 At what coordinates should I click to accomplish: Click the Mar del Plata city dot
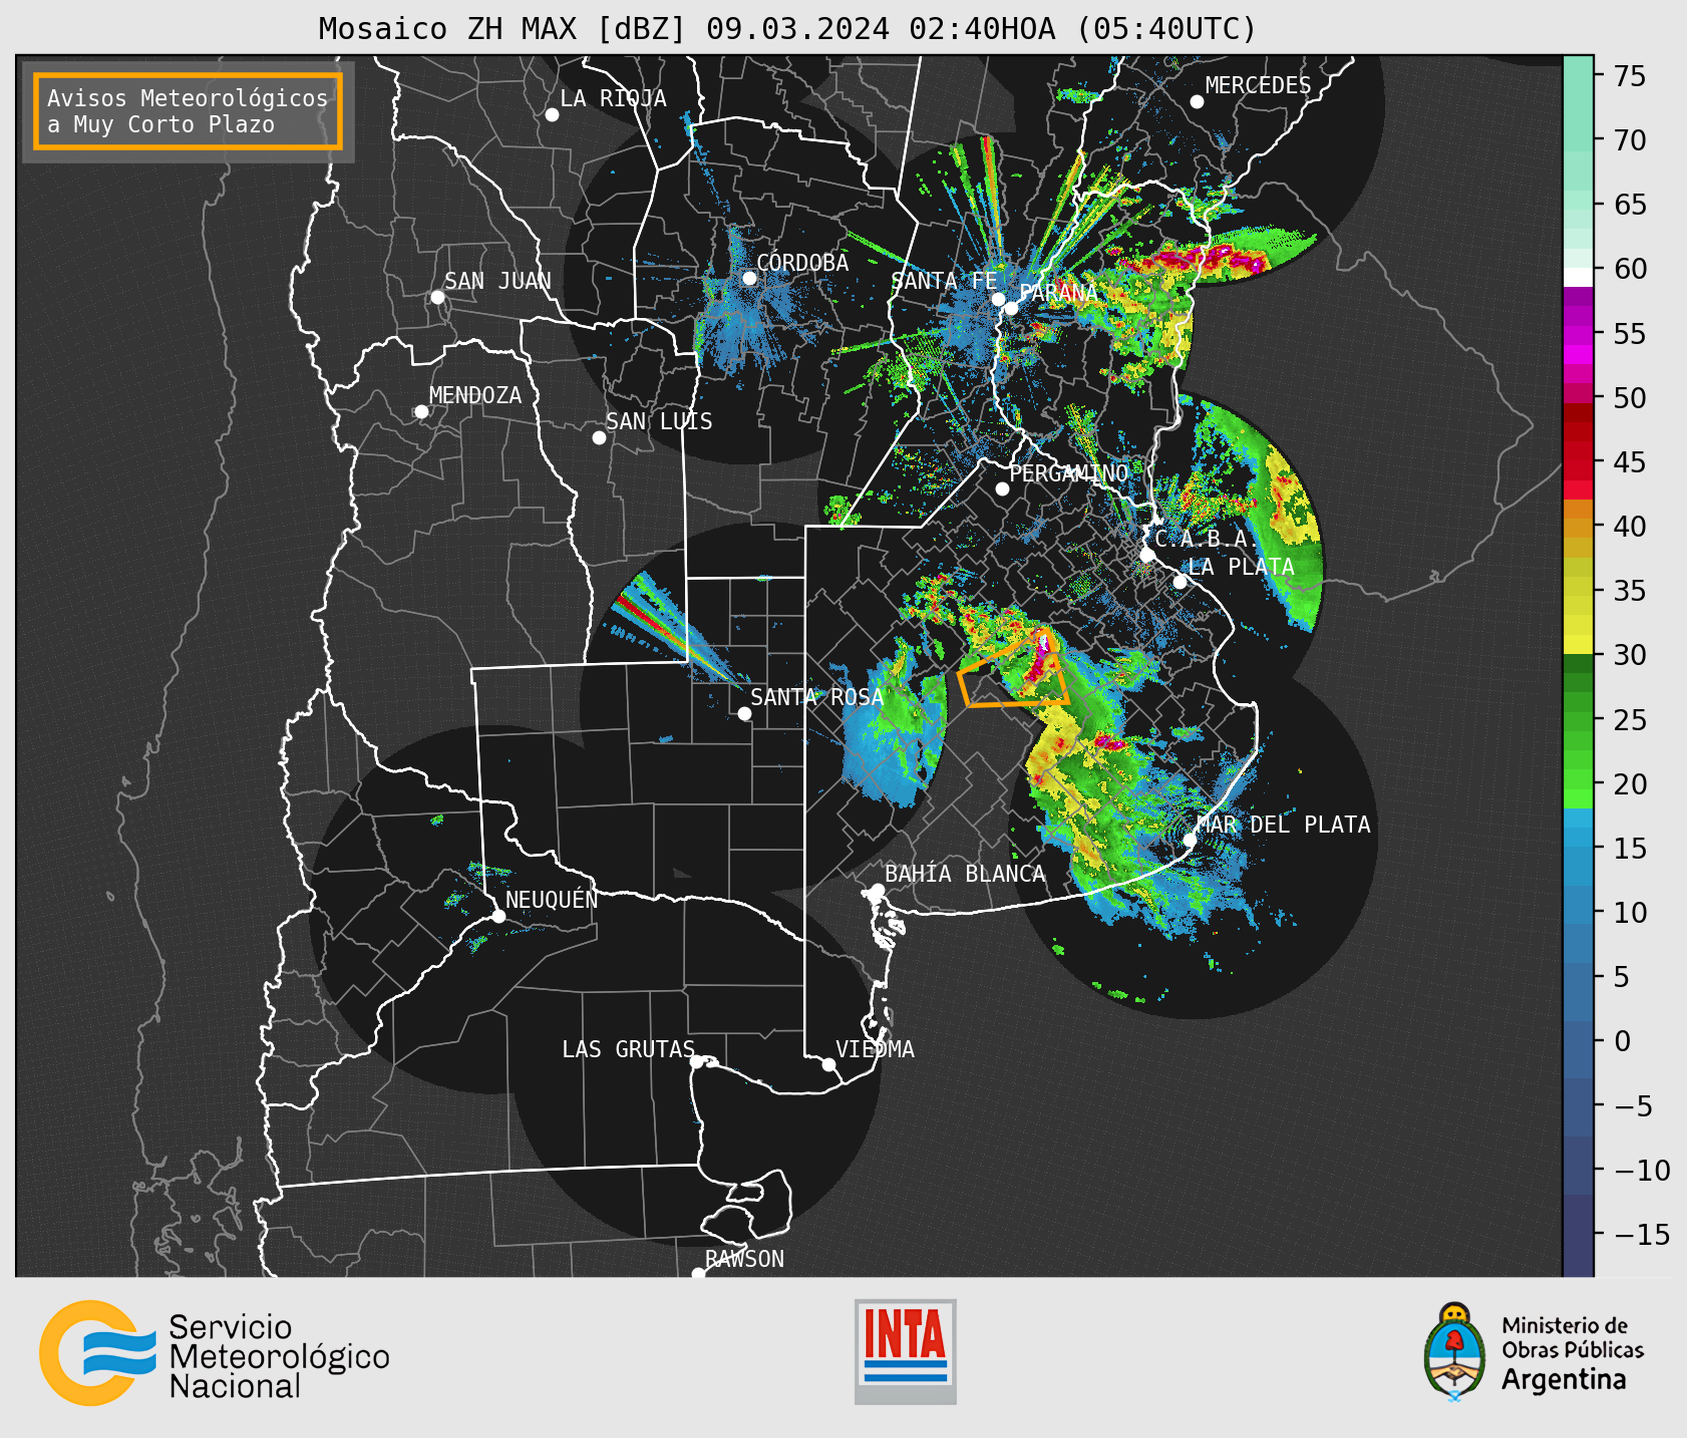point(1190,840)
